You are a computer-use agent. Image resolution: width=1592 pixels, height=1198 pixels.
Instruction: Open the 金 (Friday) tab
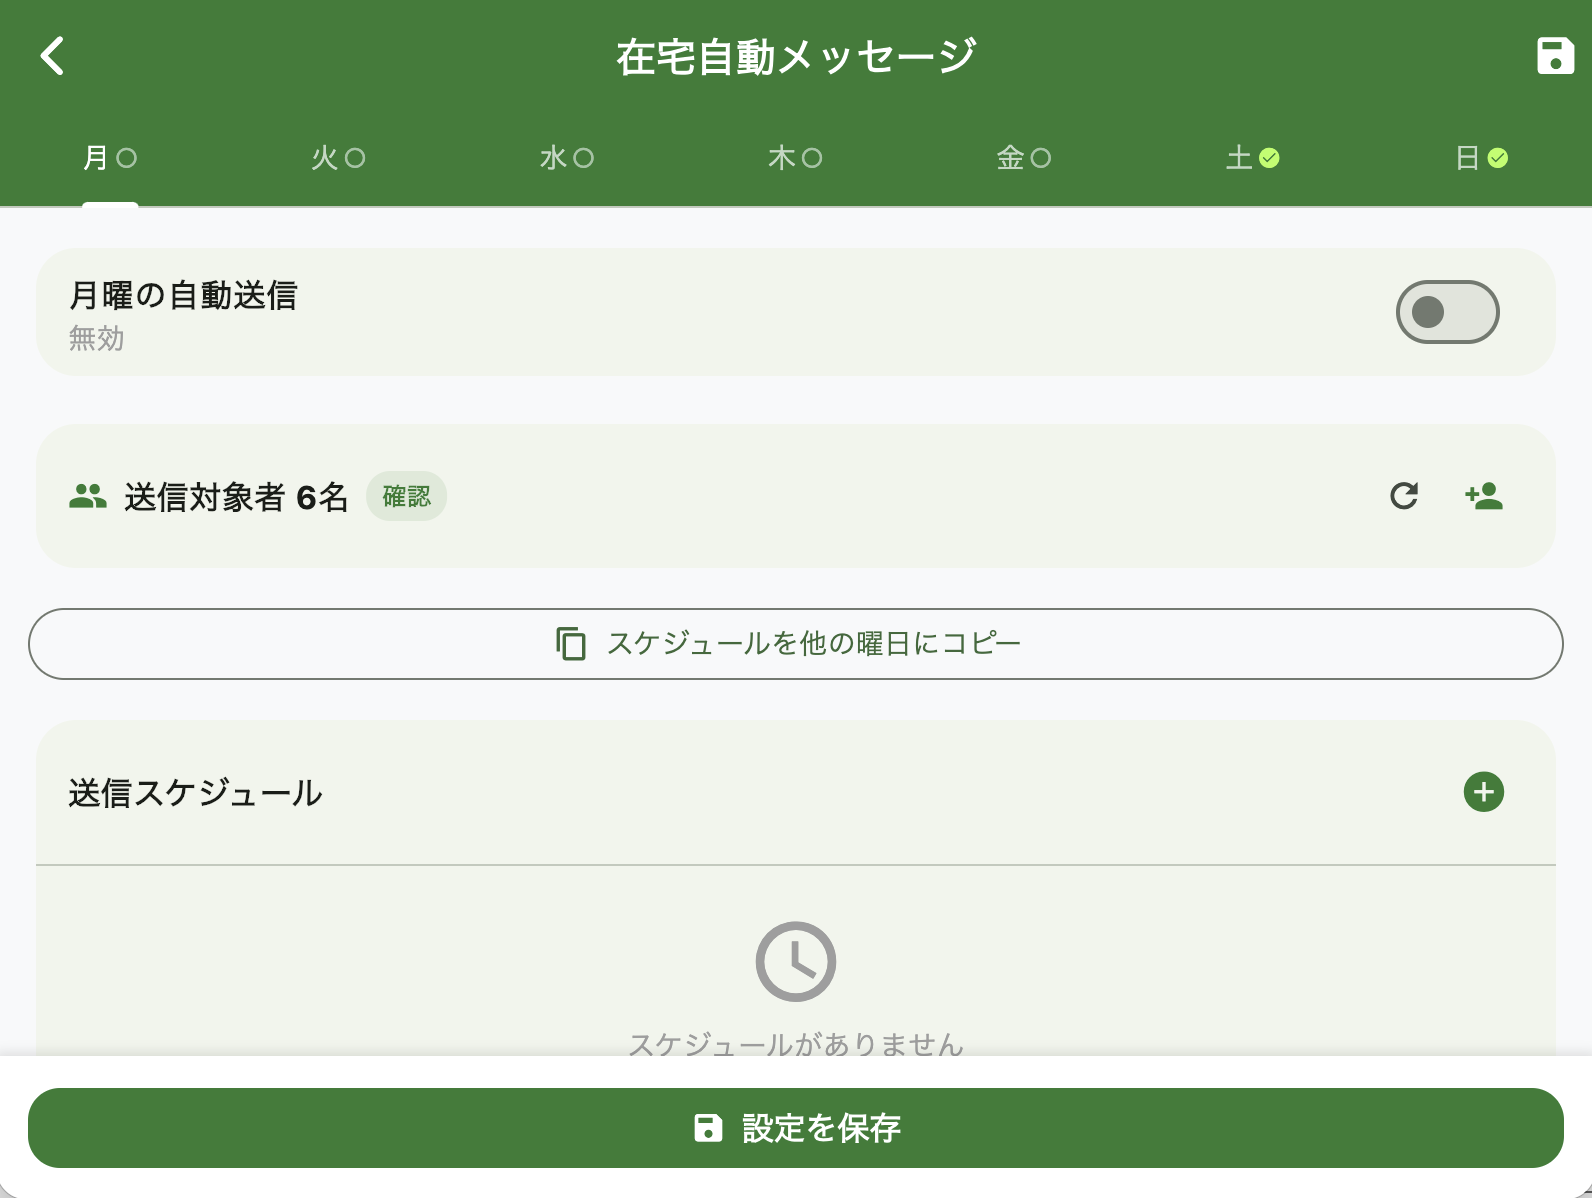coord(1023,157)
